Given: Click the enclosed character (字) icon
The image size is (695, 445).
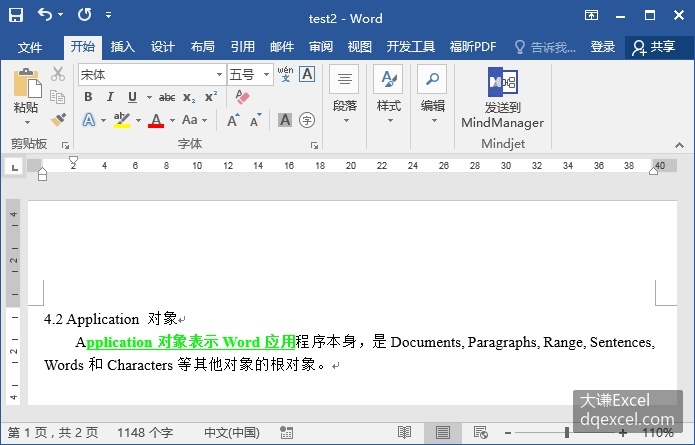Looking at the screenshot, I should pos(307,120).
